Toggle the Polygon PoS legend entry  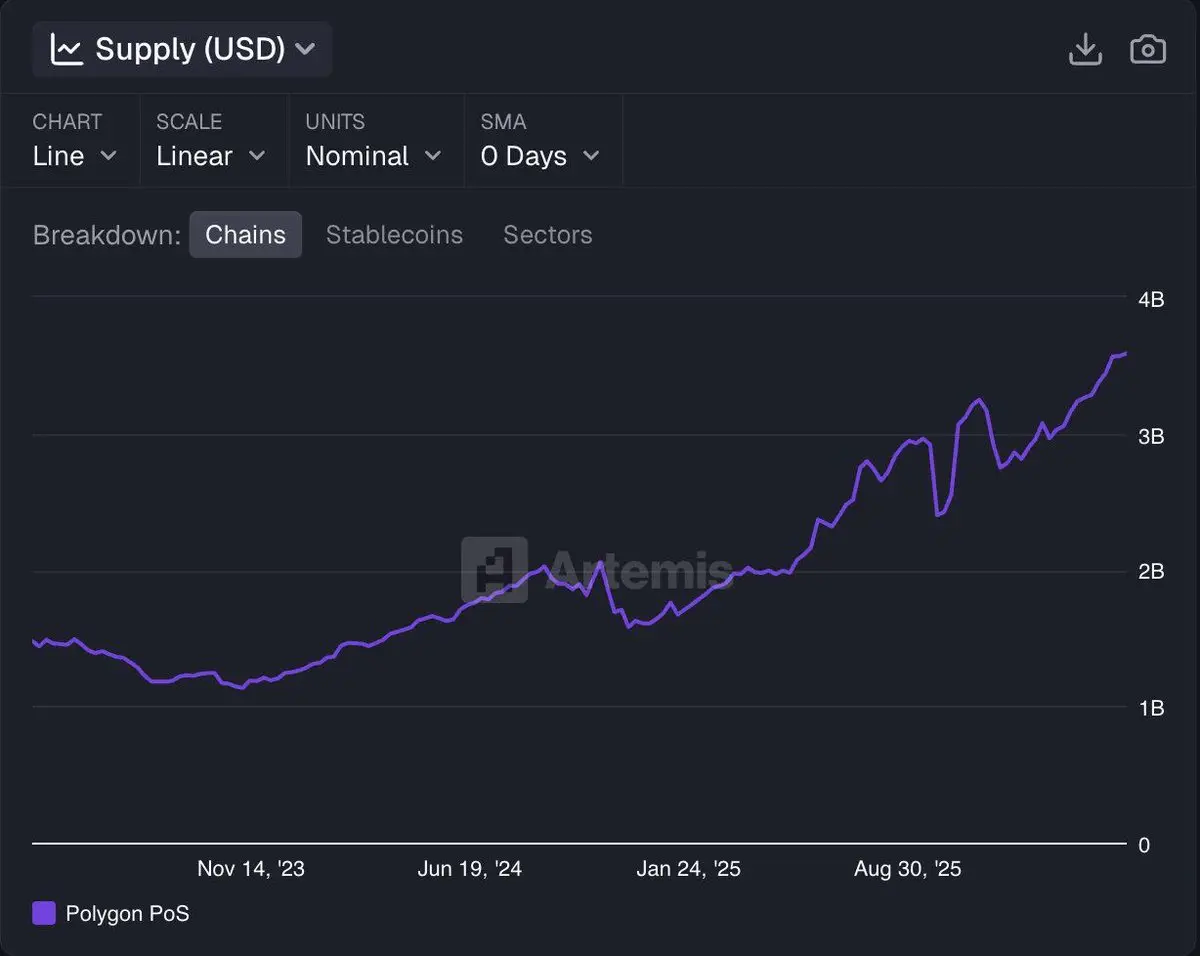pyautogui.click(x=127, y=913)
